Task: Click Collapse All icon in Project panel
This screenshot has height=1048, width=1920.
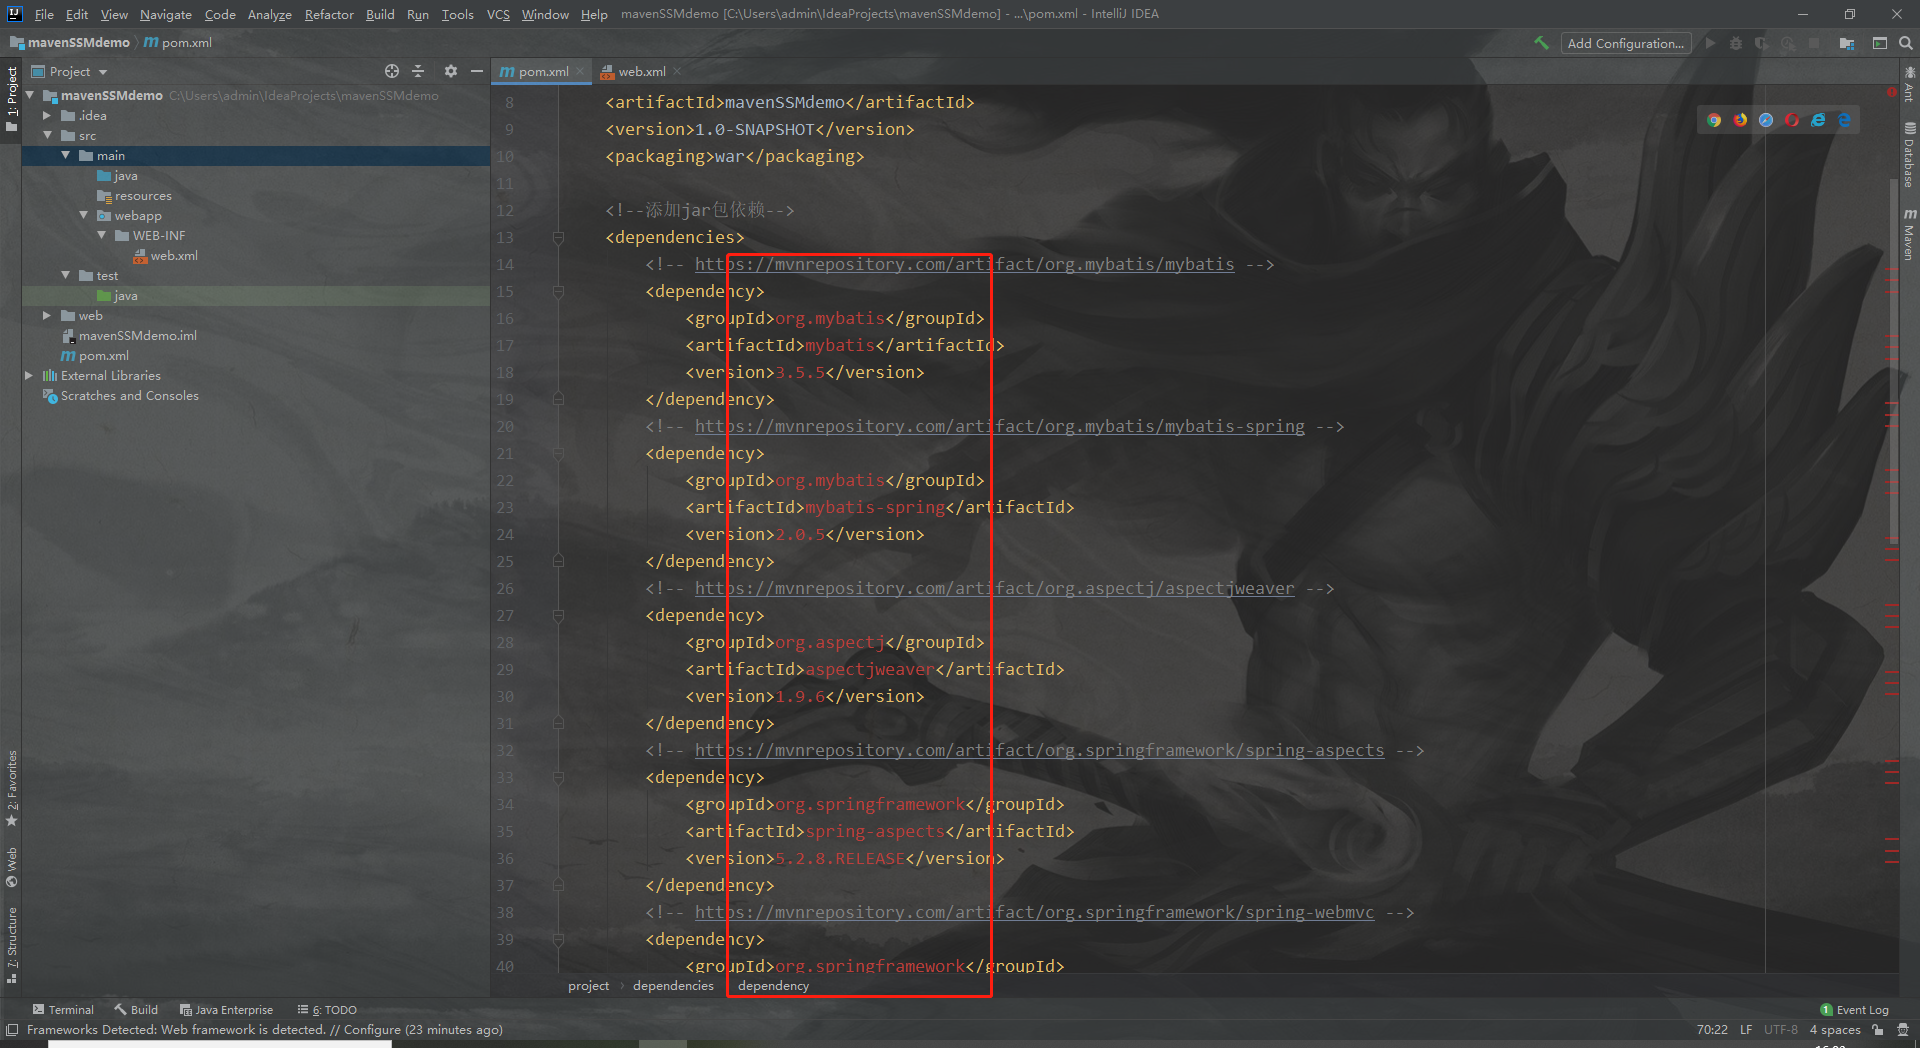Action: point(418,71)
